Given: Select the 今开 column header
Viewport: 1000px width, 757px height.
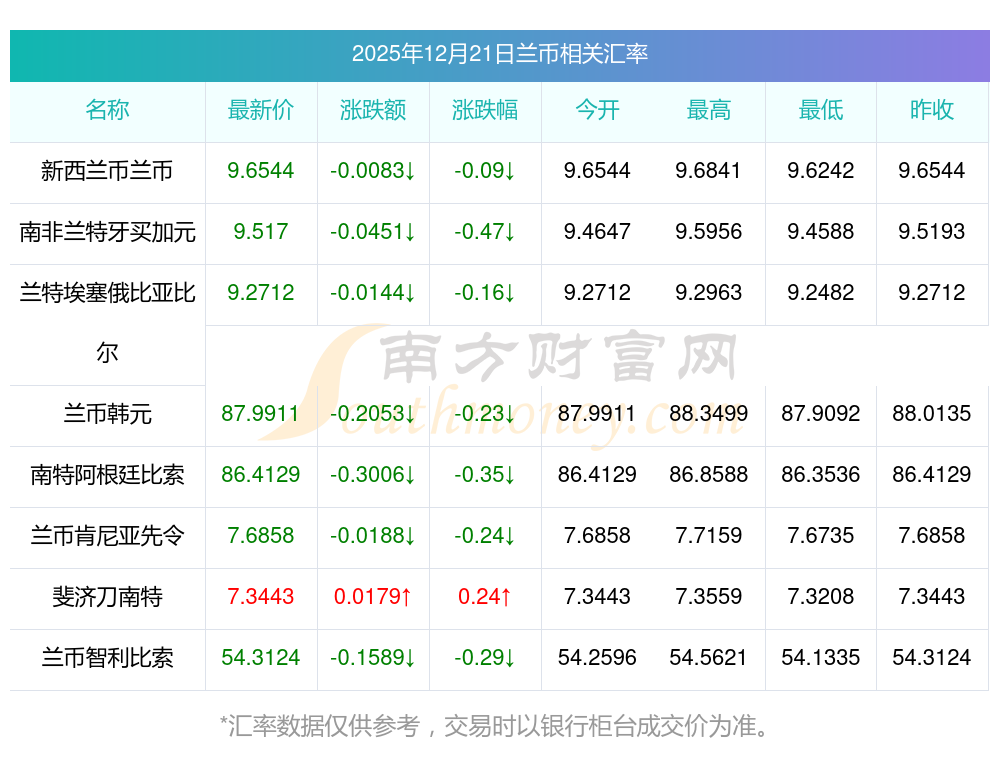Looking at the screenshot, I should [597, 110].
